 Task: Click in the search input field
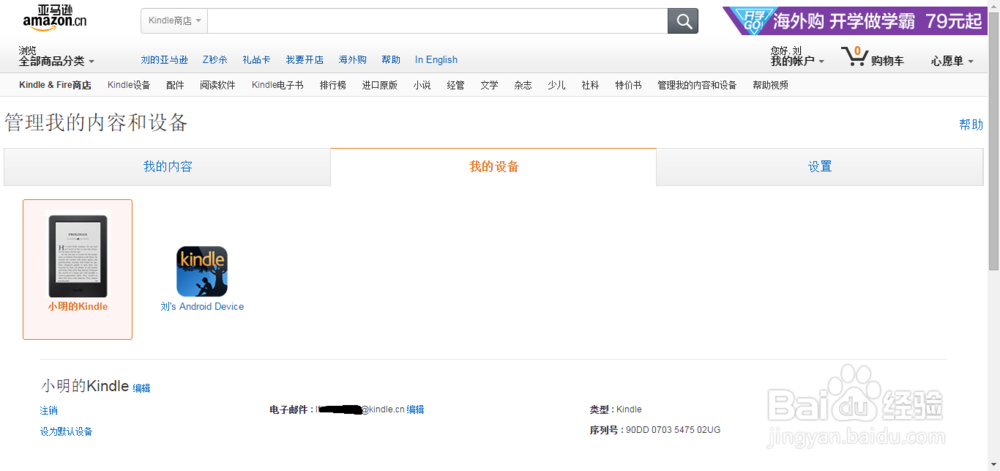(x=438, y=21)
